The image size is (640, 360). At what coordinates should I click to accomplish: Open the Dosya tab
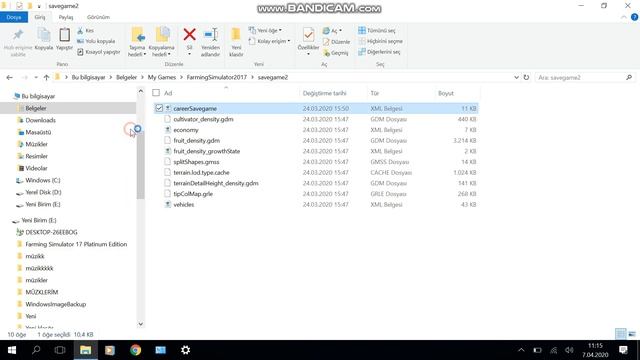[14, 17]
